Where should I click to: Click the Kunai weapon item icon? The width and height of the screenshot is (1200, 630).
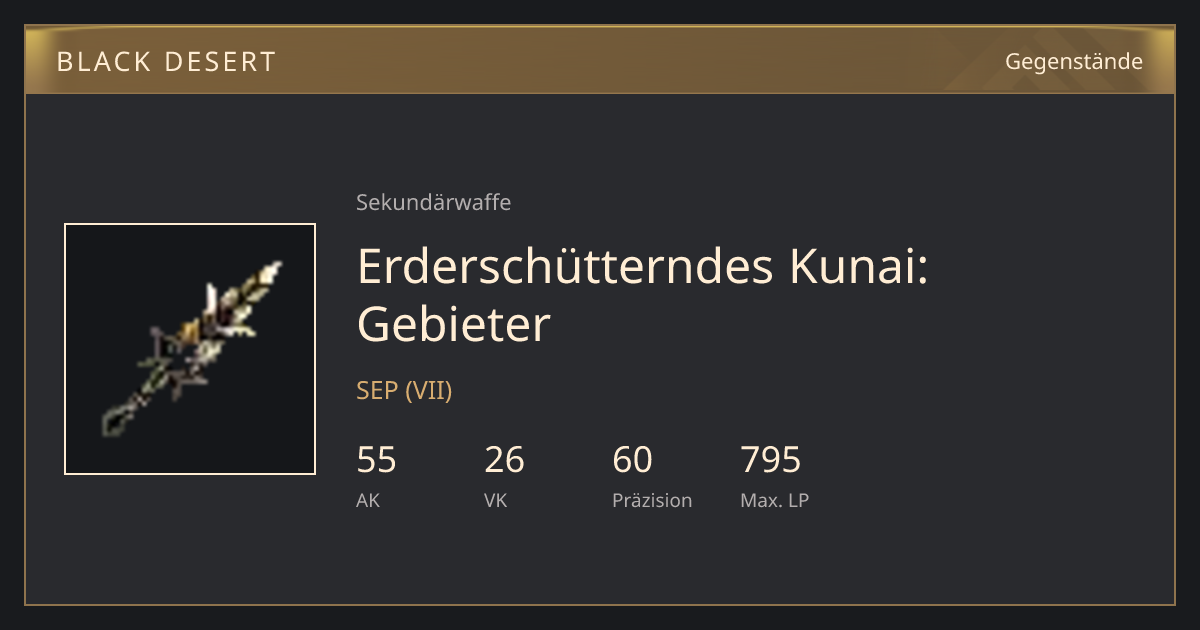tap(190, 349)
